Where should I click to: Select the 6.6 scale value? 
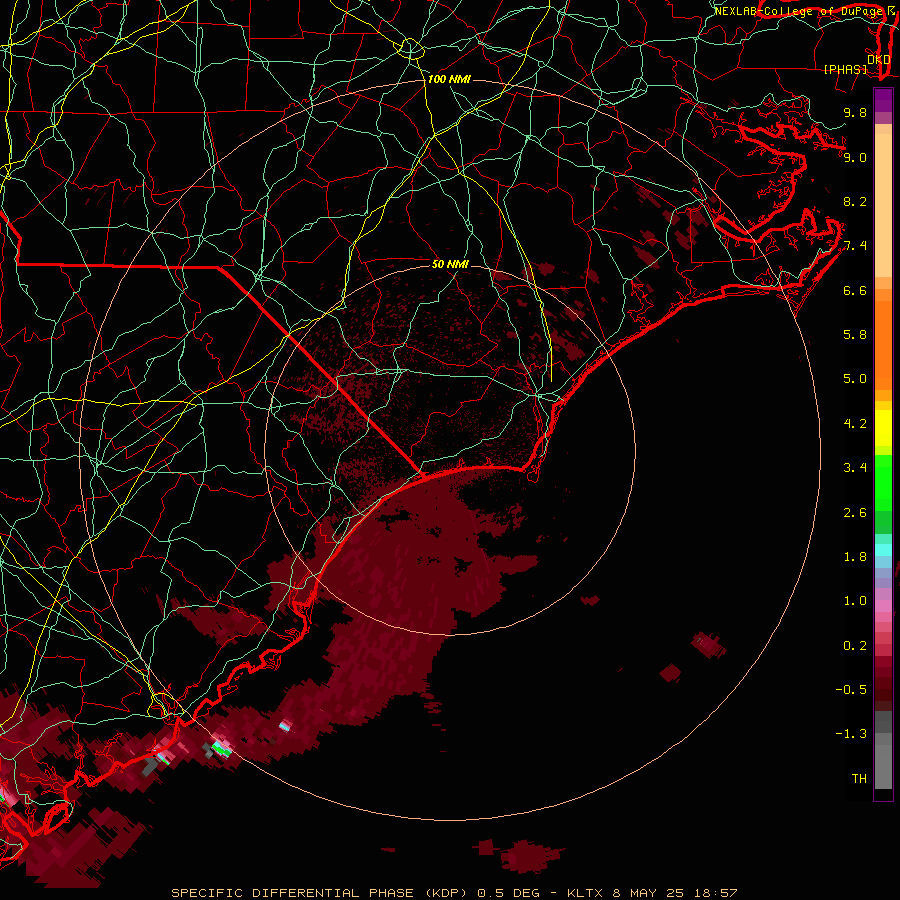pyautogui.click(x=855, y=290)
